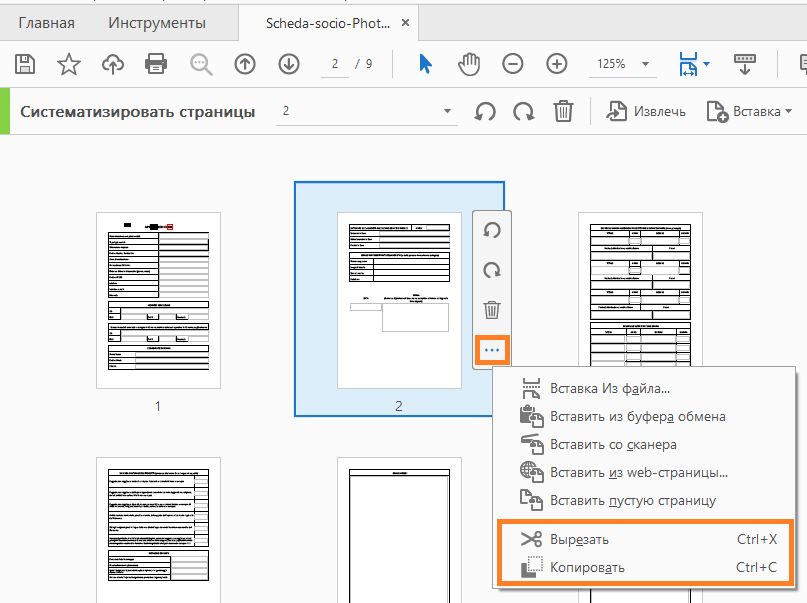
Task: Select Вырезать in context menu
Action: click(x=645, y=539)
